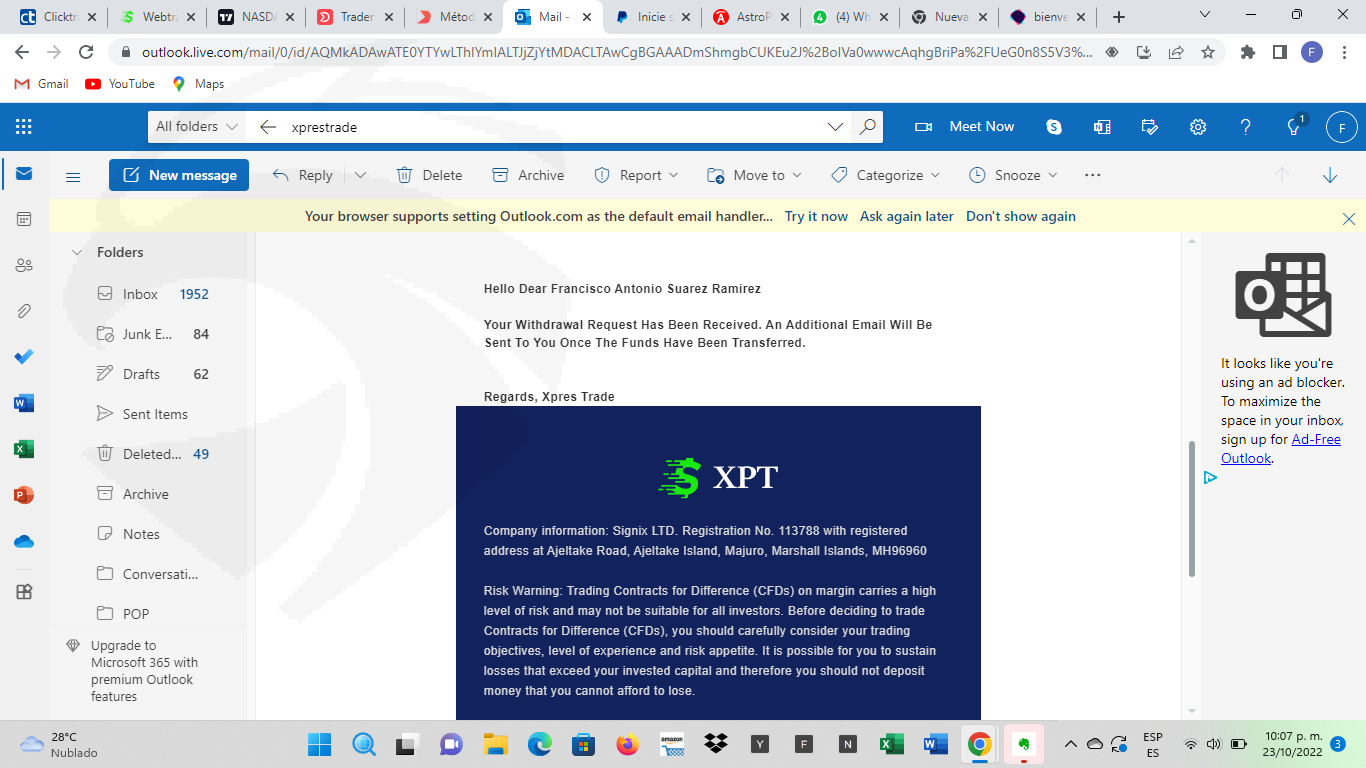This screenshot has width=1366, height=768.
Task: Open the Move to dropdown
Action: tap(755, 175)
